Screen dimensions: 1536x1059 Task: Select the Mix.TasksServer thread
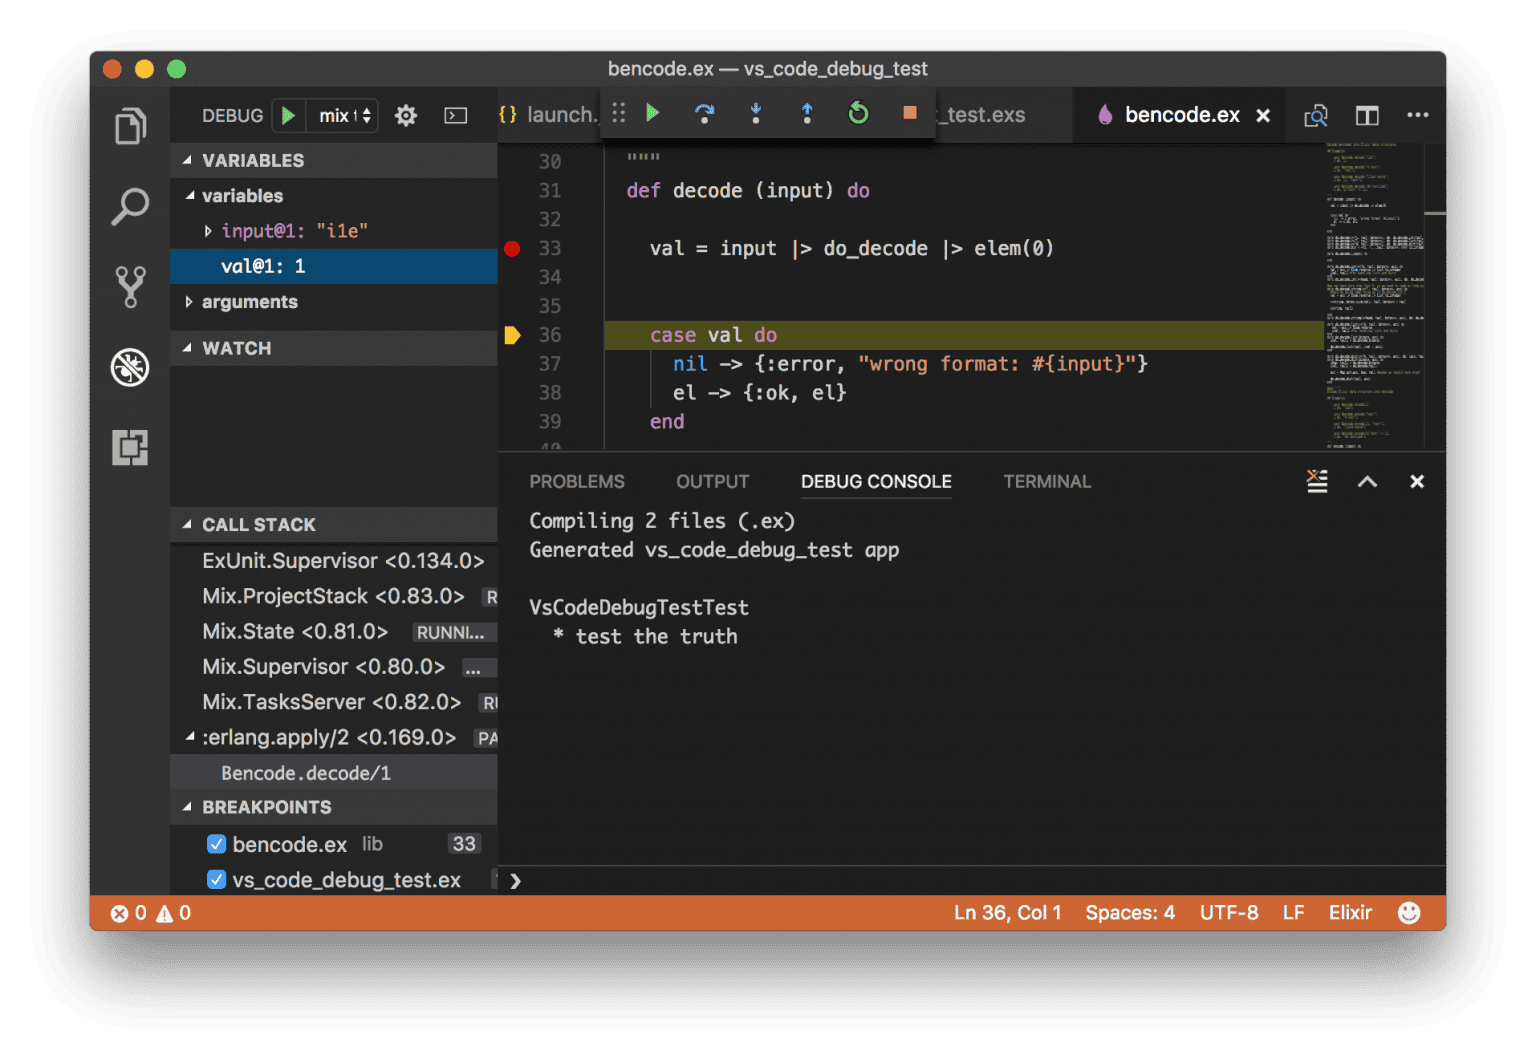coord(334,702)
